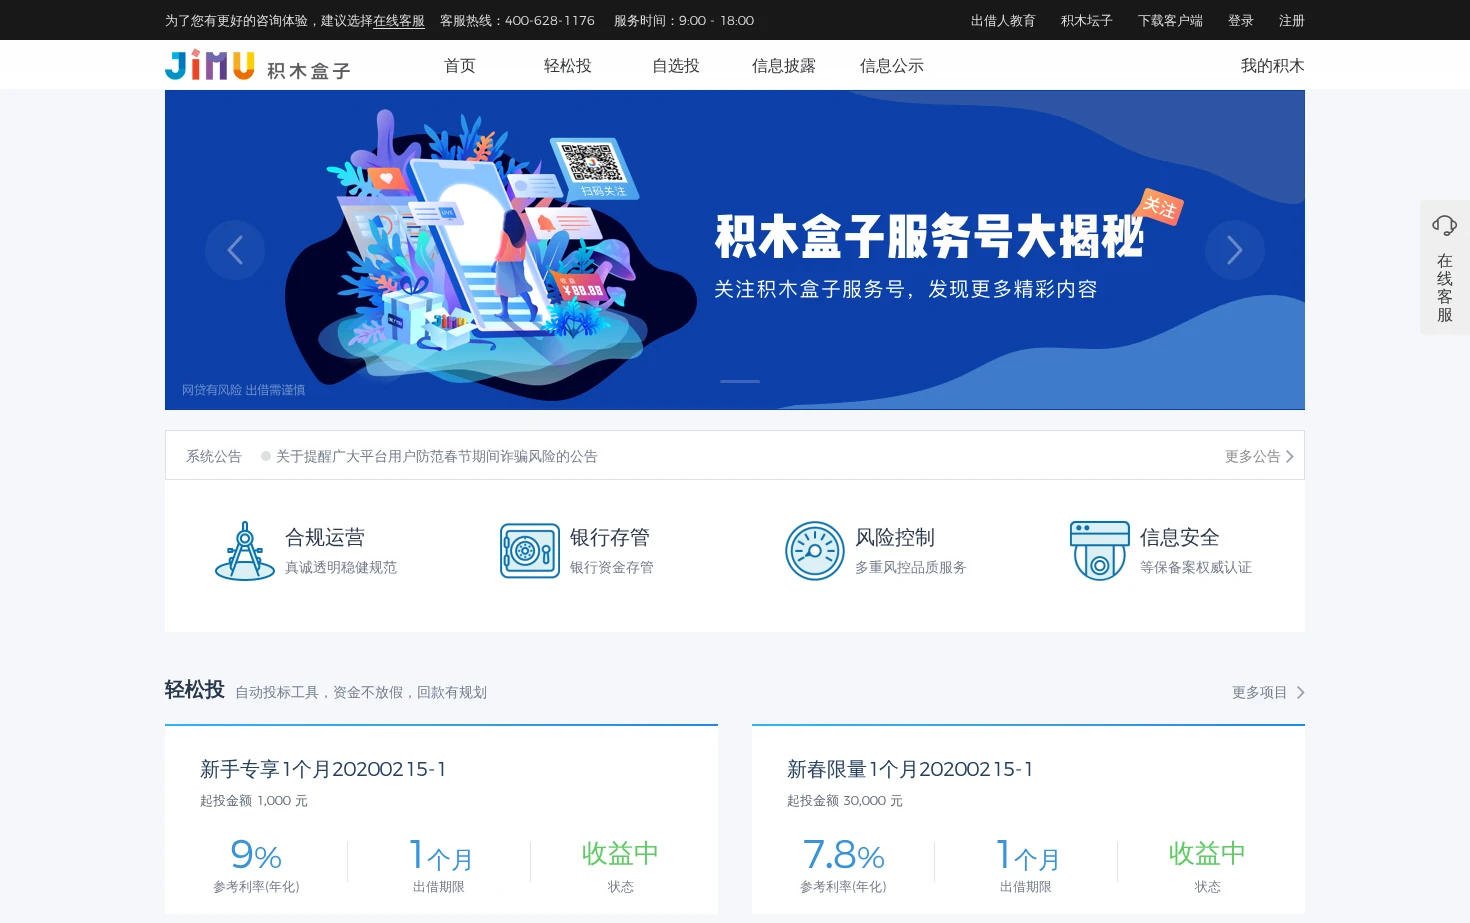
Task: Click the 银行存管 heading text
Action: [x=610, y=537]
